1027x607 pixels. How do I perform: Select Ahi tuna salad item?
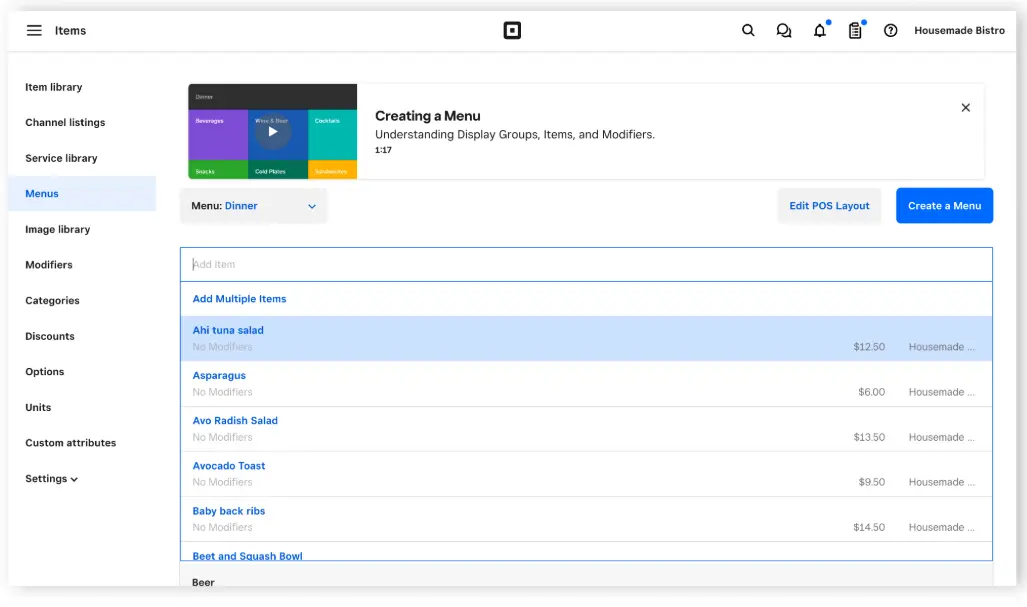(586, 339)
